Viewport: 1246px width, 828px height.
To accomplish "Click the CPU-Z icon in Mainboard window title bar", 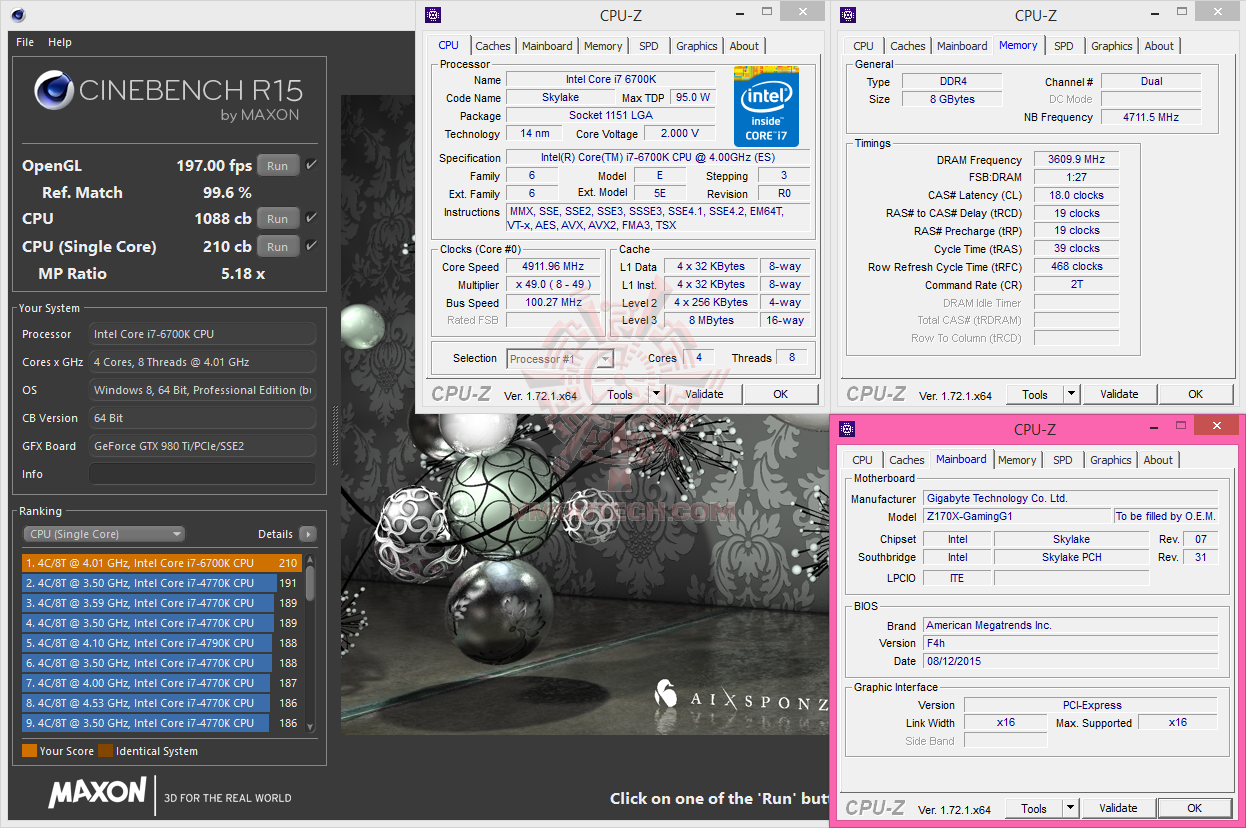I will pos(848,429).
